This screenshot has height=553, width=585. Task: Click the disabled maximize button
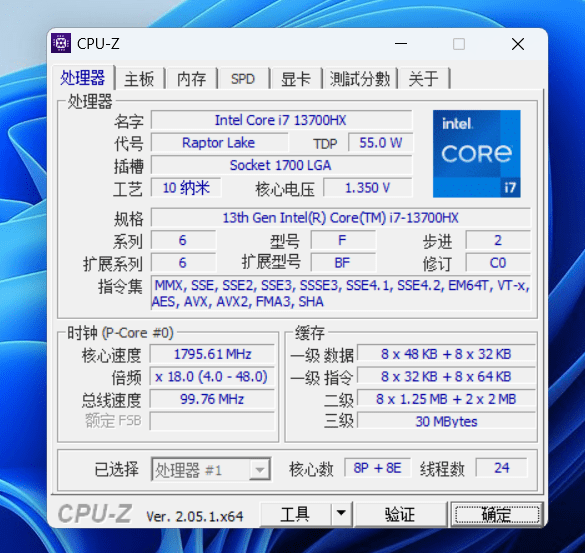459,44
